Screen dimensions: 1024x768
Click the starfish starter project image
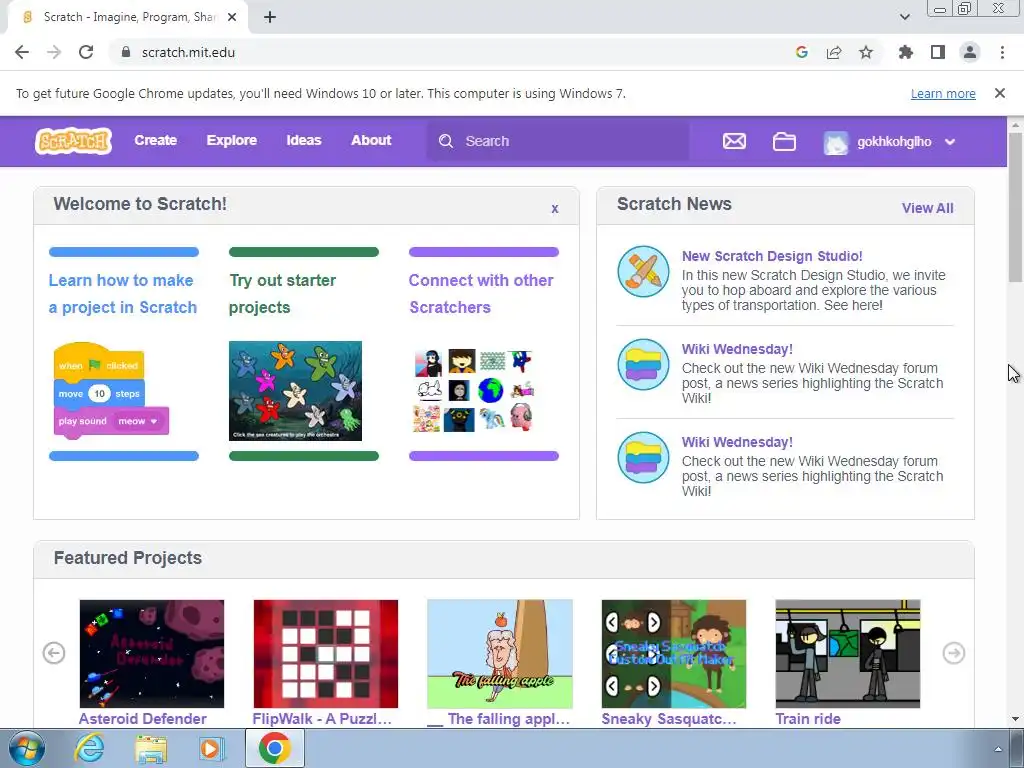click(295, 391)
